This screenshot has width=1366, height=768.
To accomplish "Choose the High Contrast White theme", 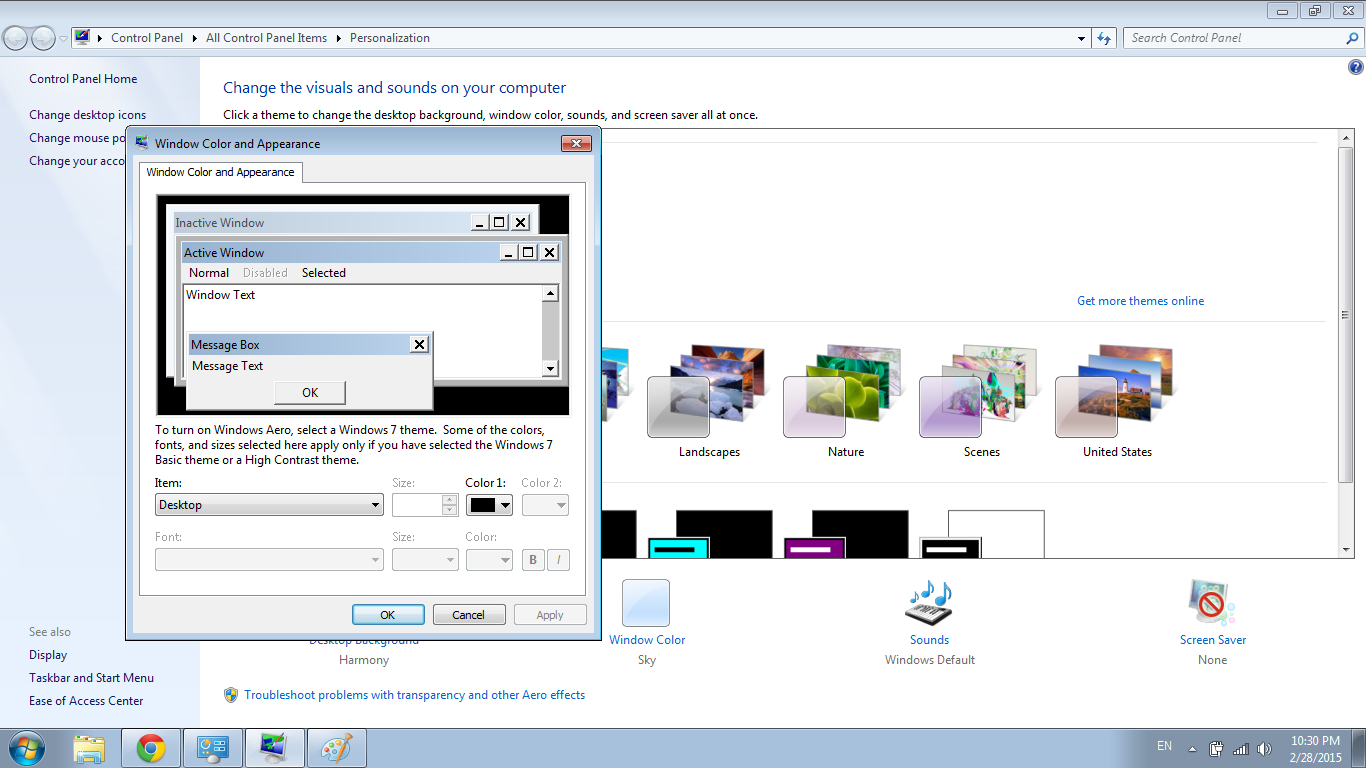I will tap(982, 534).
